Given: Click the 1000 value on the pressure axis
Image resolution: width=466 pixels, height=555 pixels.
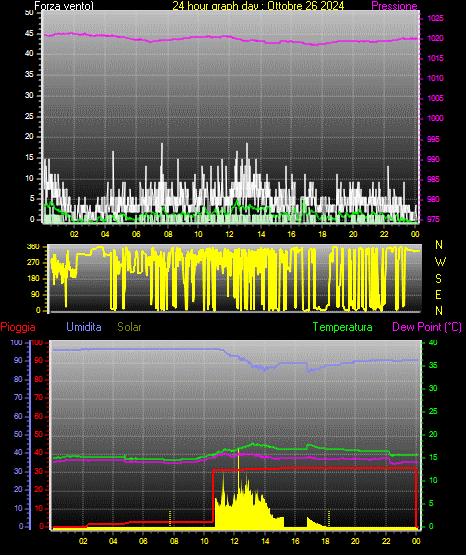Looking at the screenshot, I should [x=435, y=118].
